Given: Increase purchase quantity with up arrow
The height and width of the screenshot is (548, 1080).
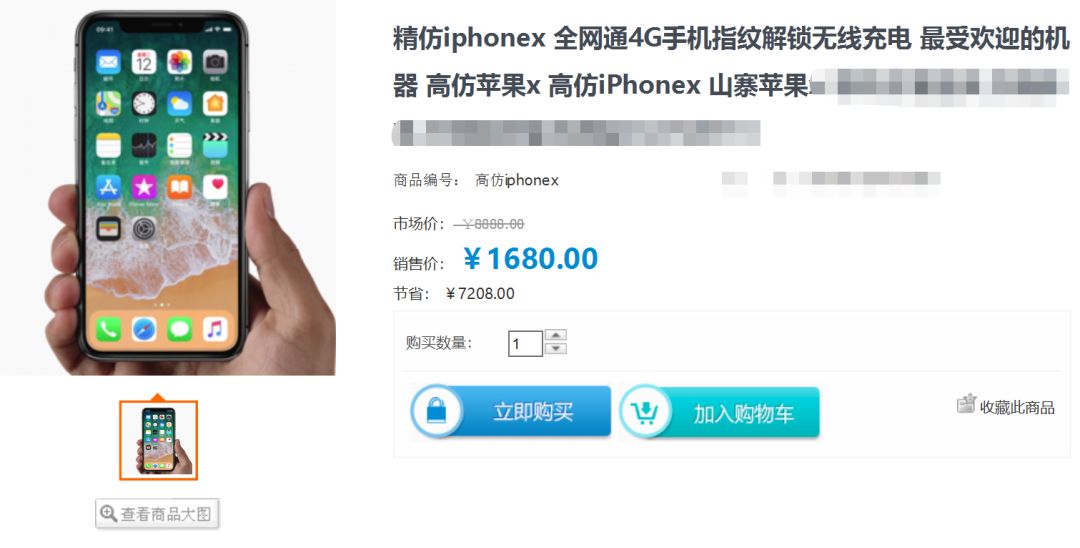Looking at the screenshot, I should [555, 335].
